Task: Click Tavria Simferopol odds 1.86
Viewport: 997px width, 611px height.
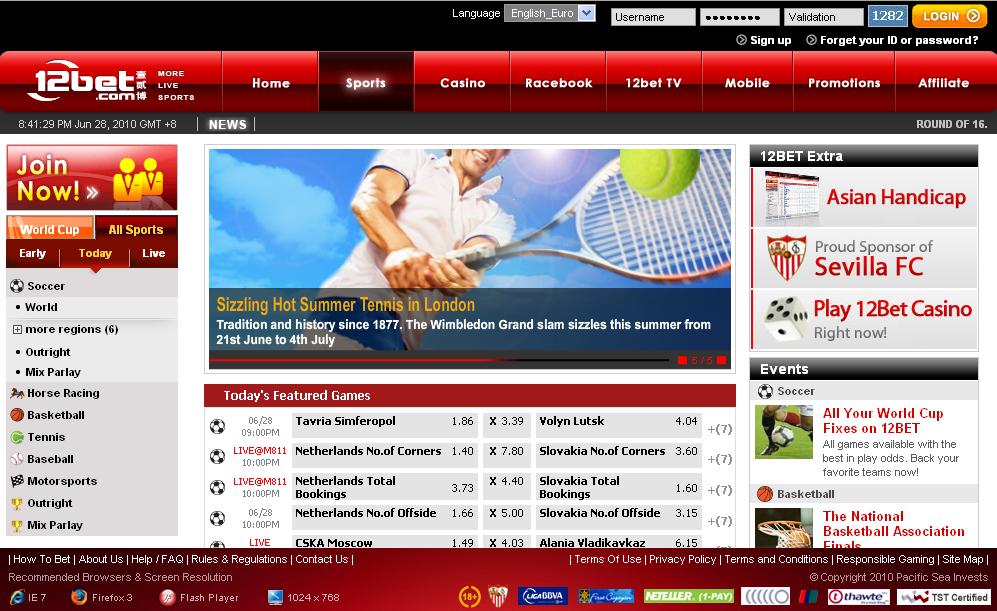Action: click(462, 421)
